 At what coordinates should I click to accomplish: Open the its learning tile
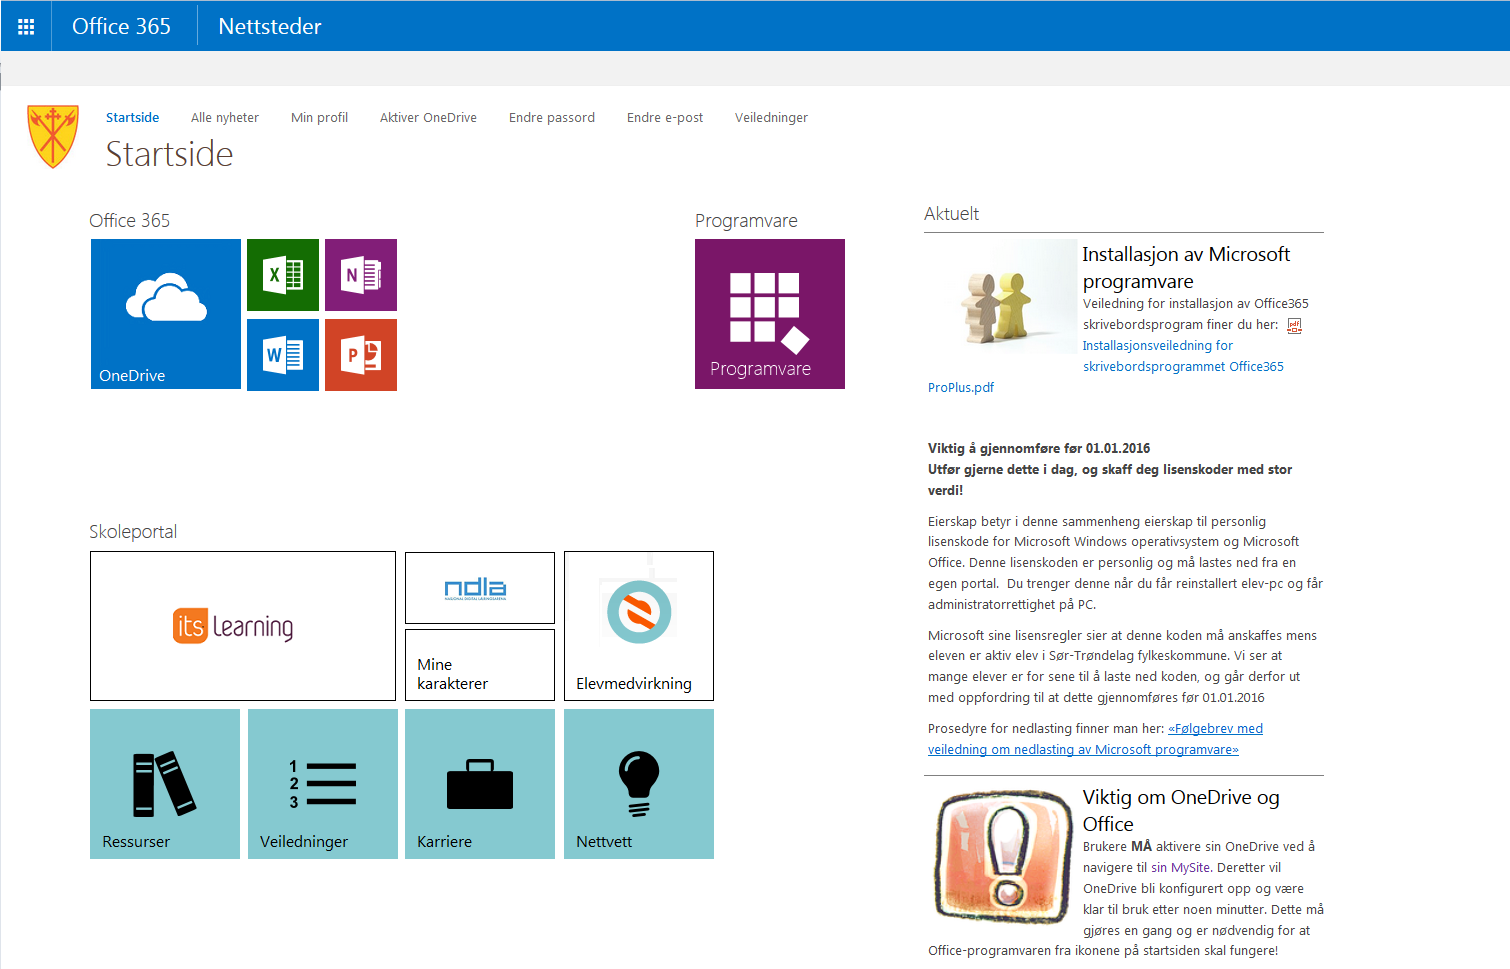pos(243,626)
